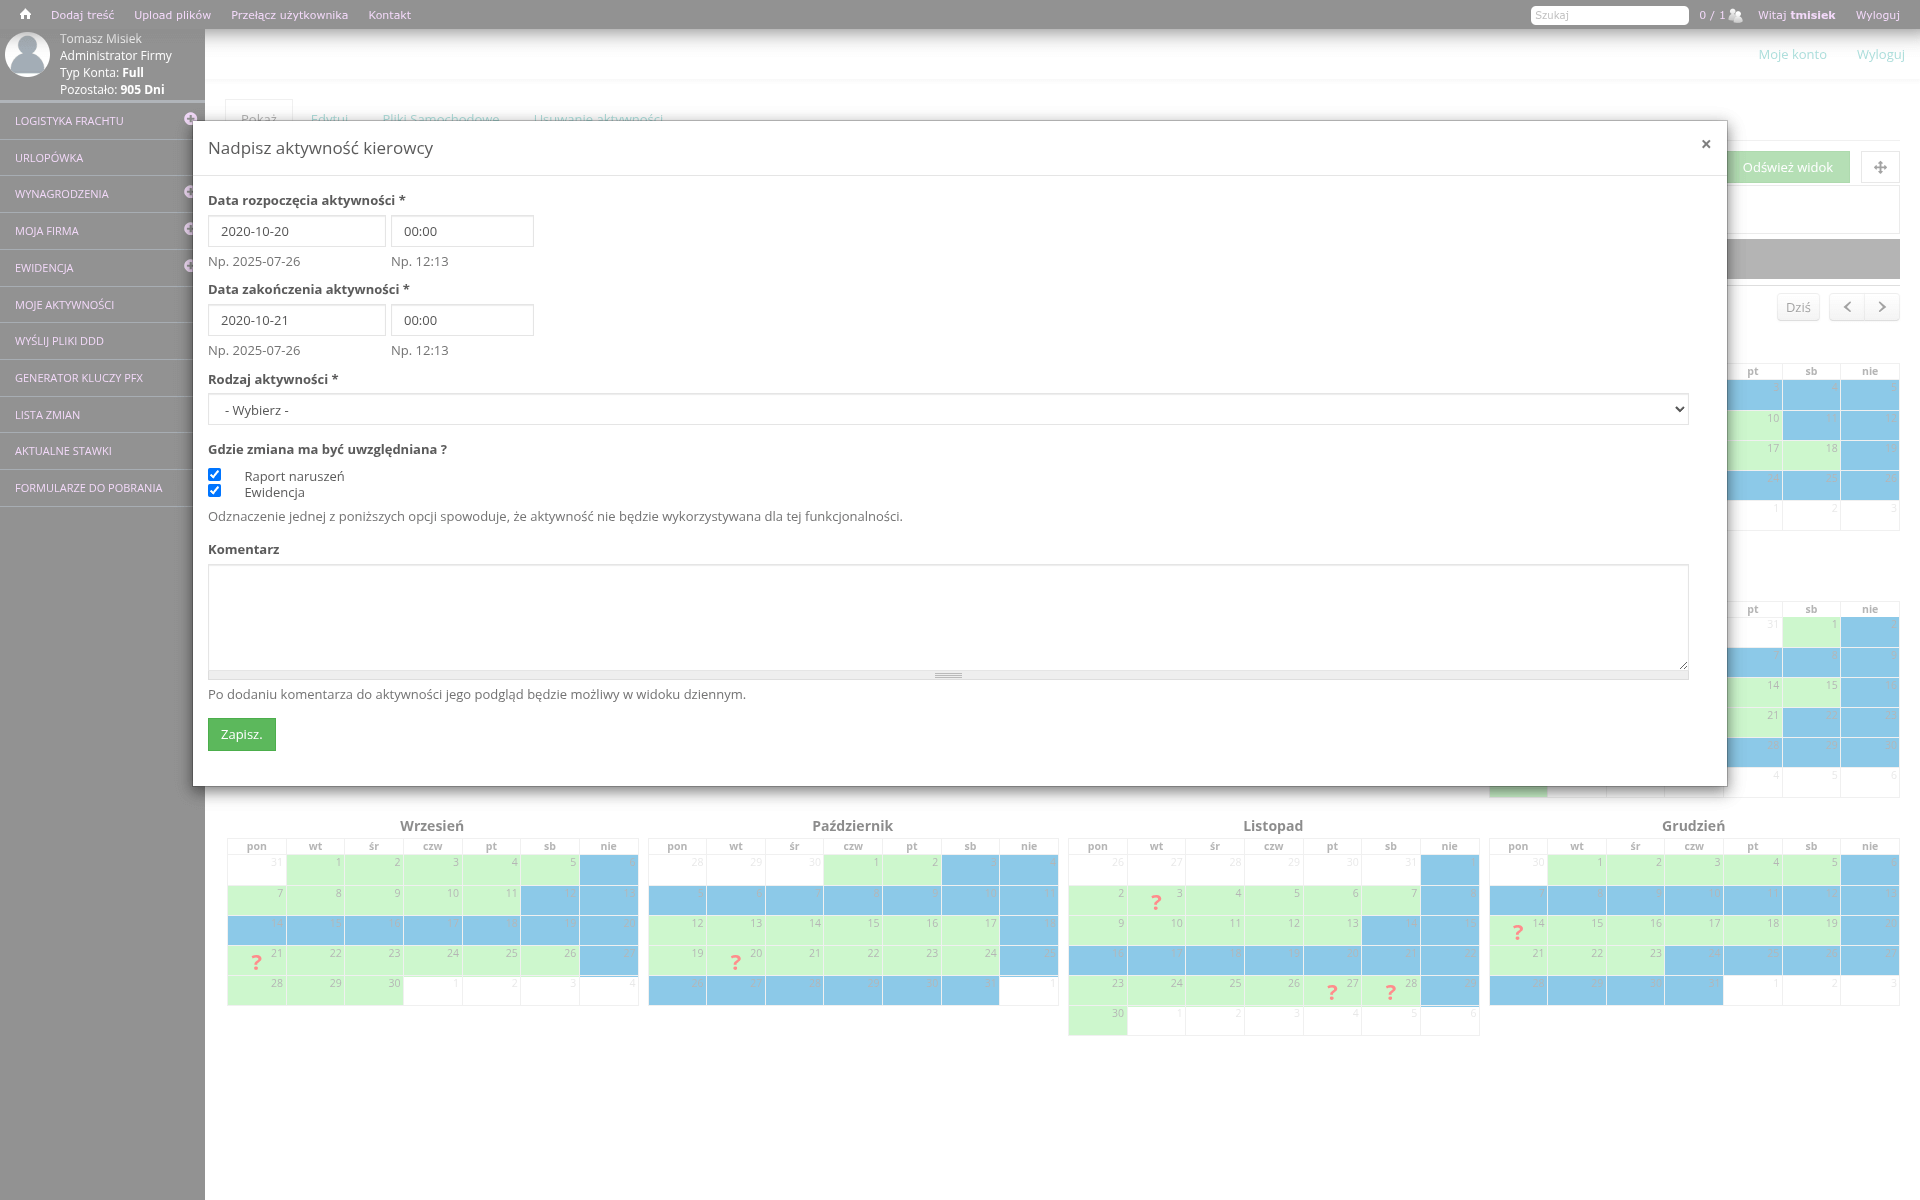Screen dimensions: 1920x1200
Task: Uncheck the Ewidencja checkbox
Action: pyautogui.click(x=214, y=491)
